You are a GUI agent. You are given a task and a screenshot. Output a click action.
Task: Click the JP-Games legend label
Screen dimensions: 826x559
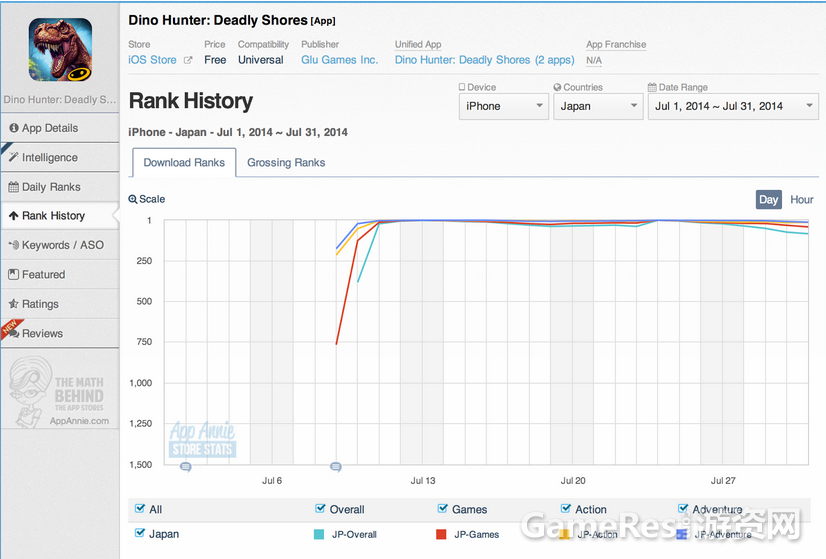[x=477, y=534]
